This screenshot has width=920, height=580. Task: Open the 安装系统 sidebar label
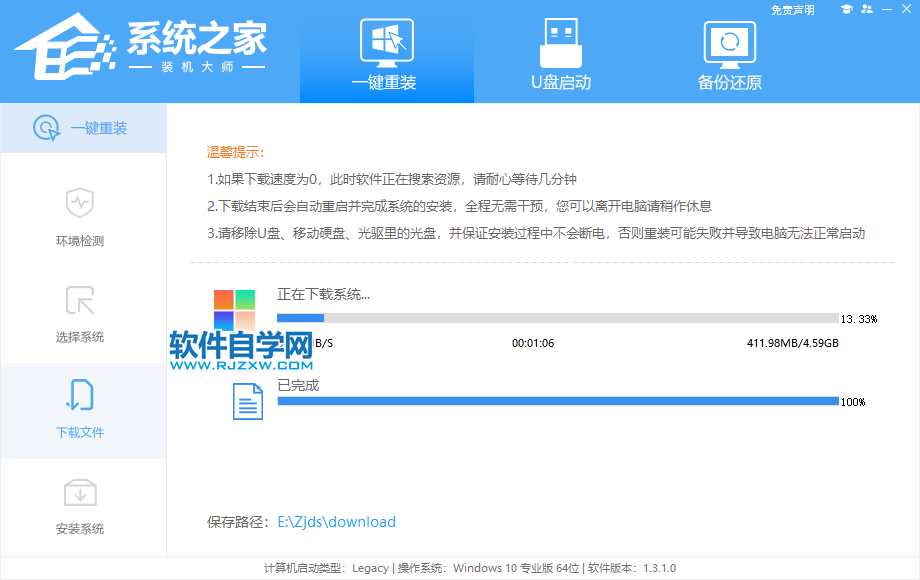coord(80,529)
